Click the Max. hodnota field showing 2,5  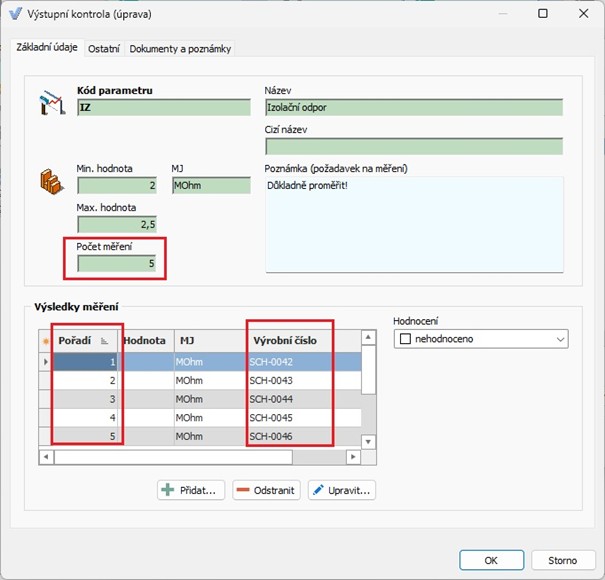[117, 224]
